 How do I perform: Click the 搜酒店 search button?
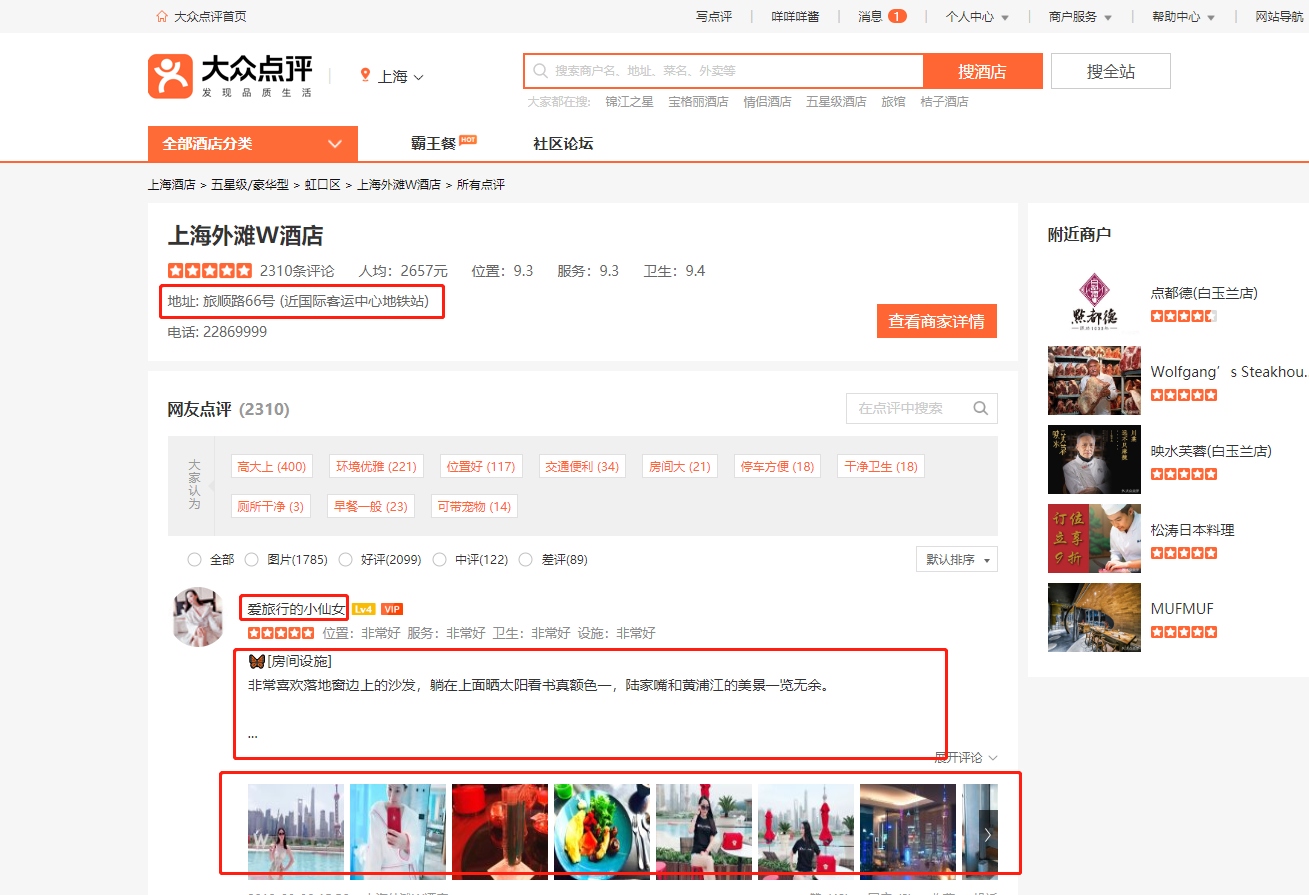[x=982, y=71]
